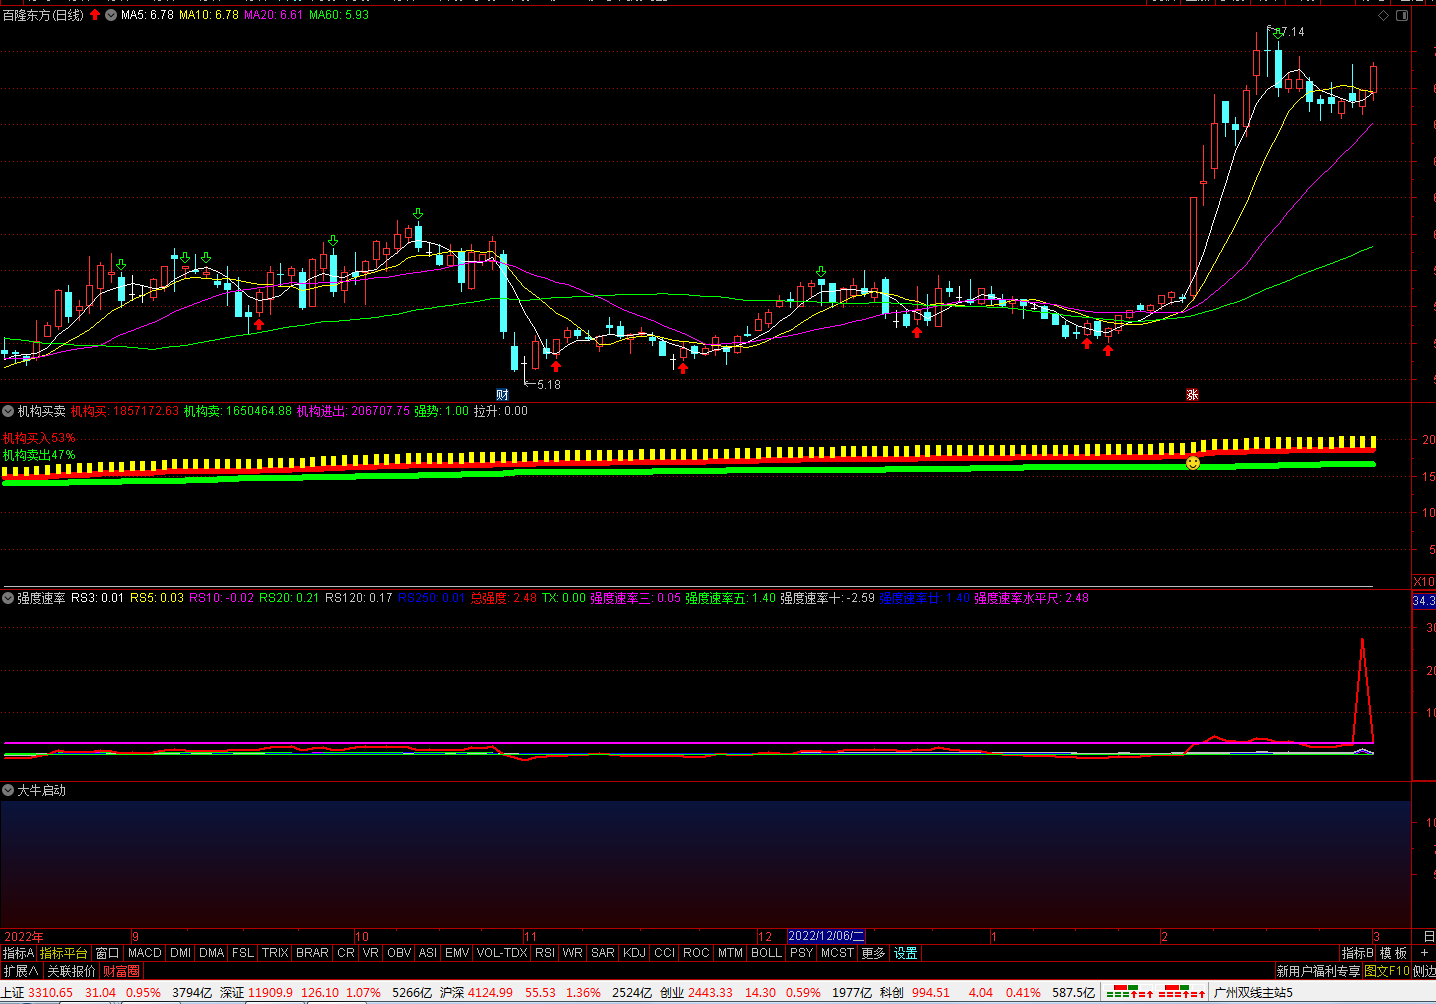Select the DMA indicator

coord(212,953)
